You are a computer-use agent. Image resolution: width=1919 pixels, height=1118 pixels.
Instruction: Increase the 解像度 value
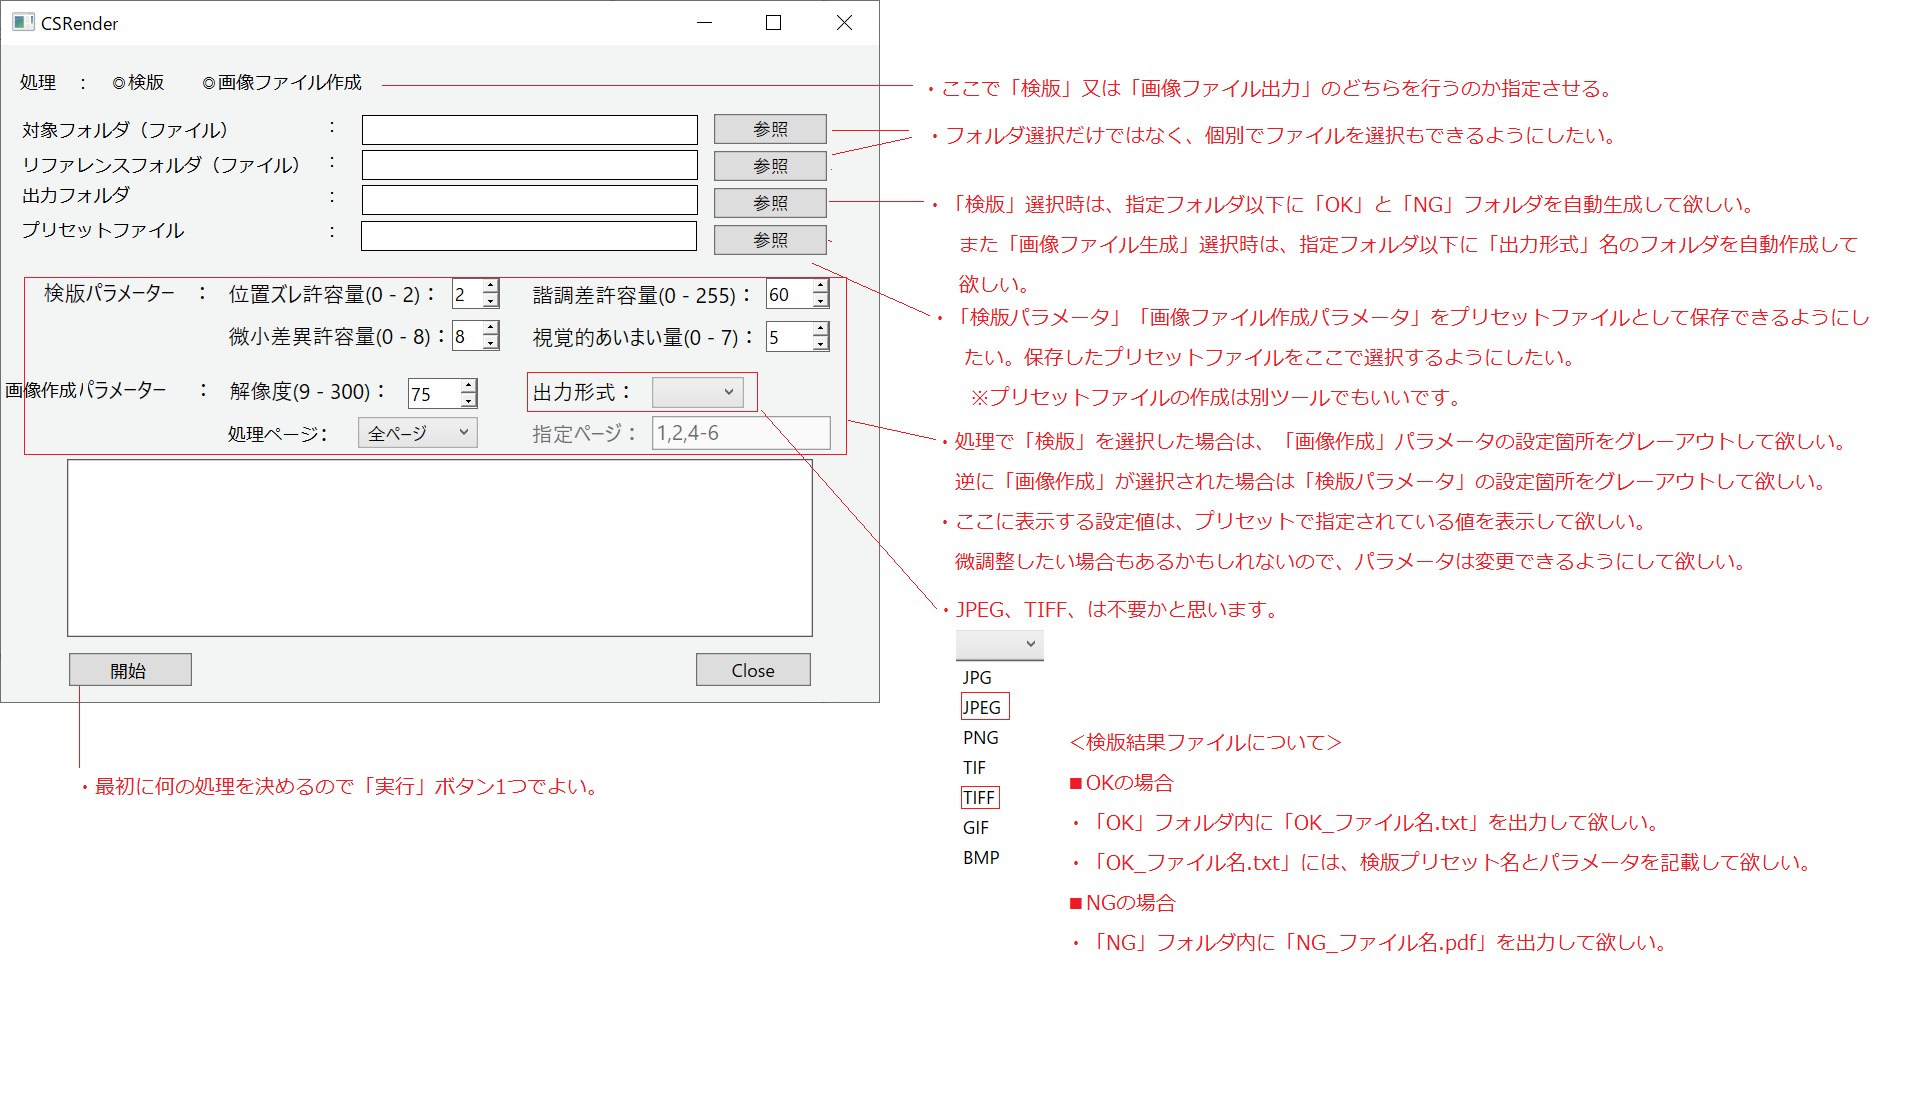pos(468,386)
